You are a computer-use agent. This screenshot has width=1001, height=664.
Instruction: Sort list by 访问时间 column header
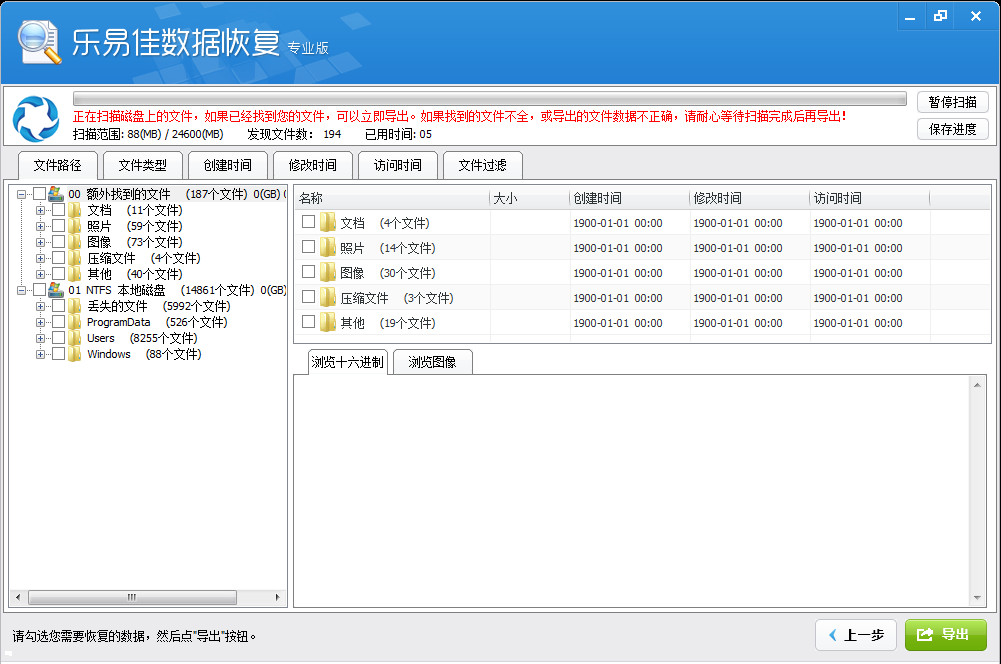point(869,198)
